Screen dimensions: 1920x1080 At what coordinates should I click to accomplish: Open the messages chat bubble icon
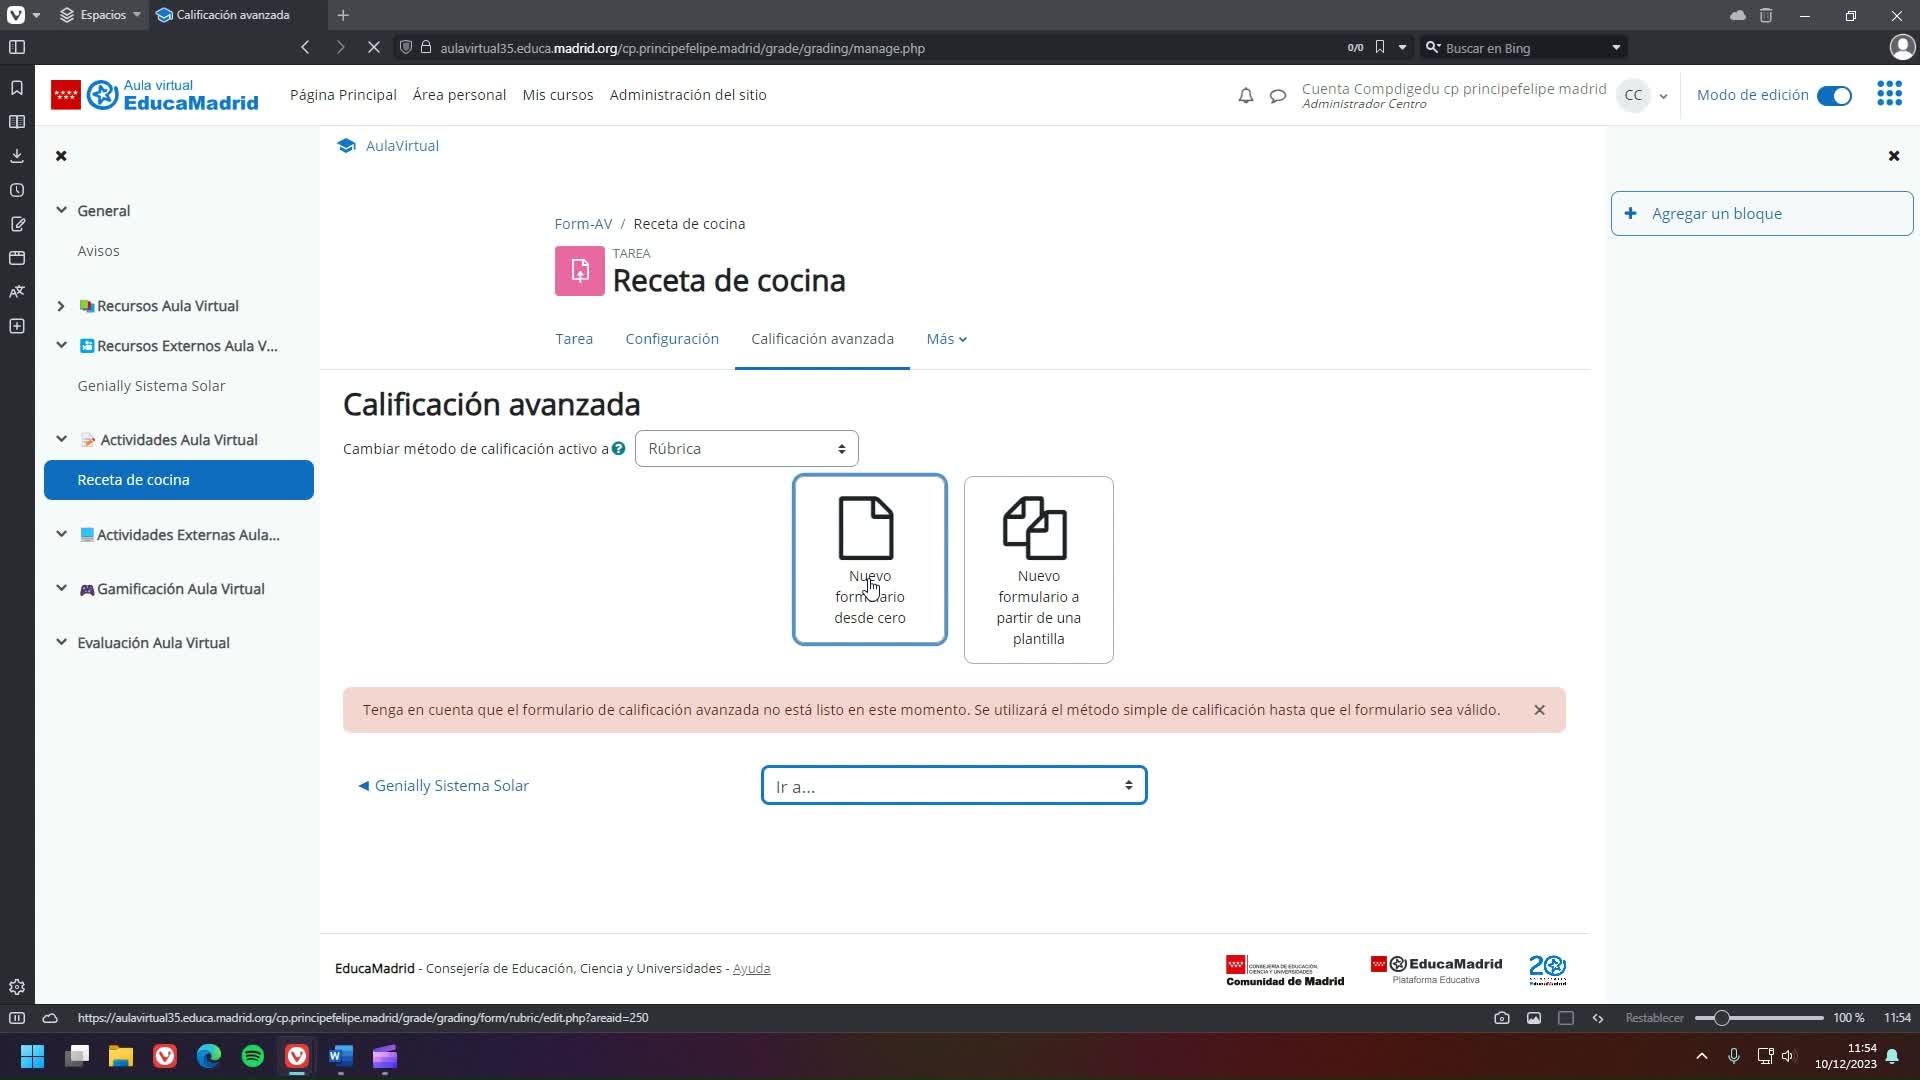tap(1277, 96)
